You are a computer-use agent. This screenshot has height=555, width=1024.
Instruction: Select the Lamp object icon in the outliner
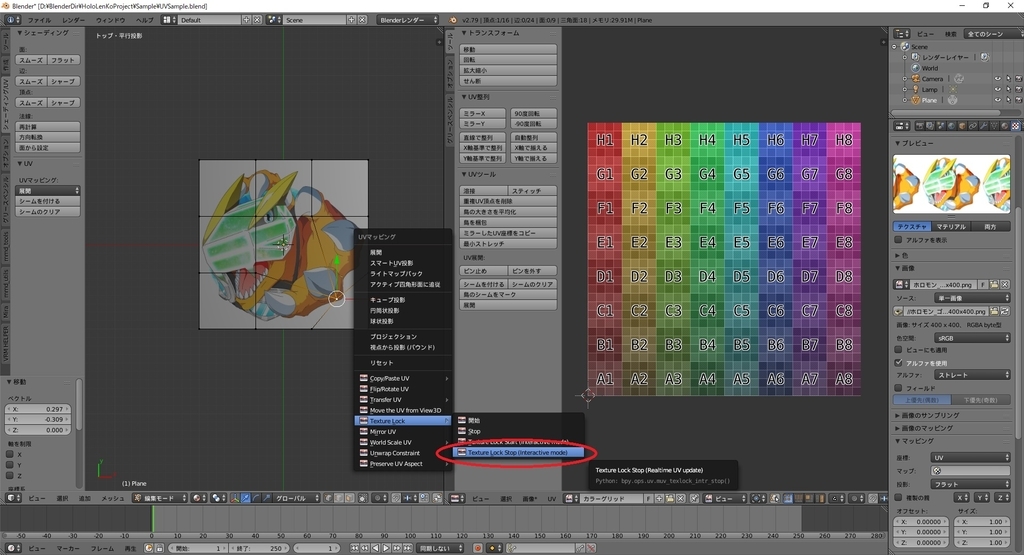tap(916, 89)
